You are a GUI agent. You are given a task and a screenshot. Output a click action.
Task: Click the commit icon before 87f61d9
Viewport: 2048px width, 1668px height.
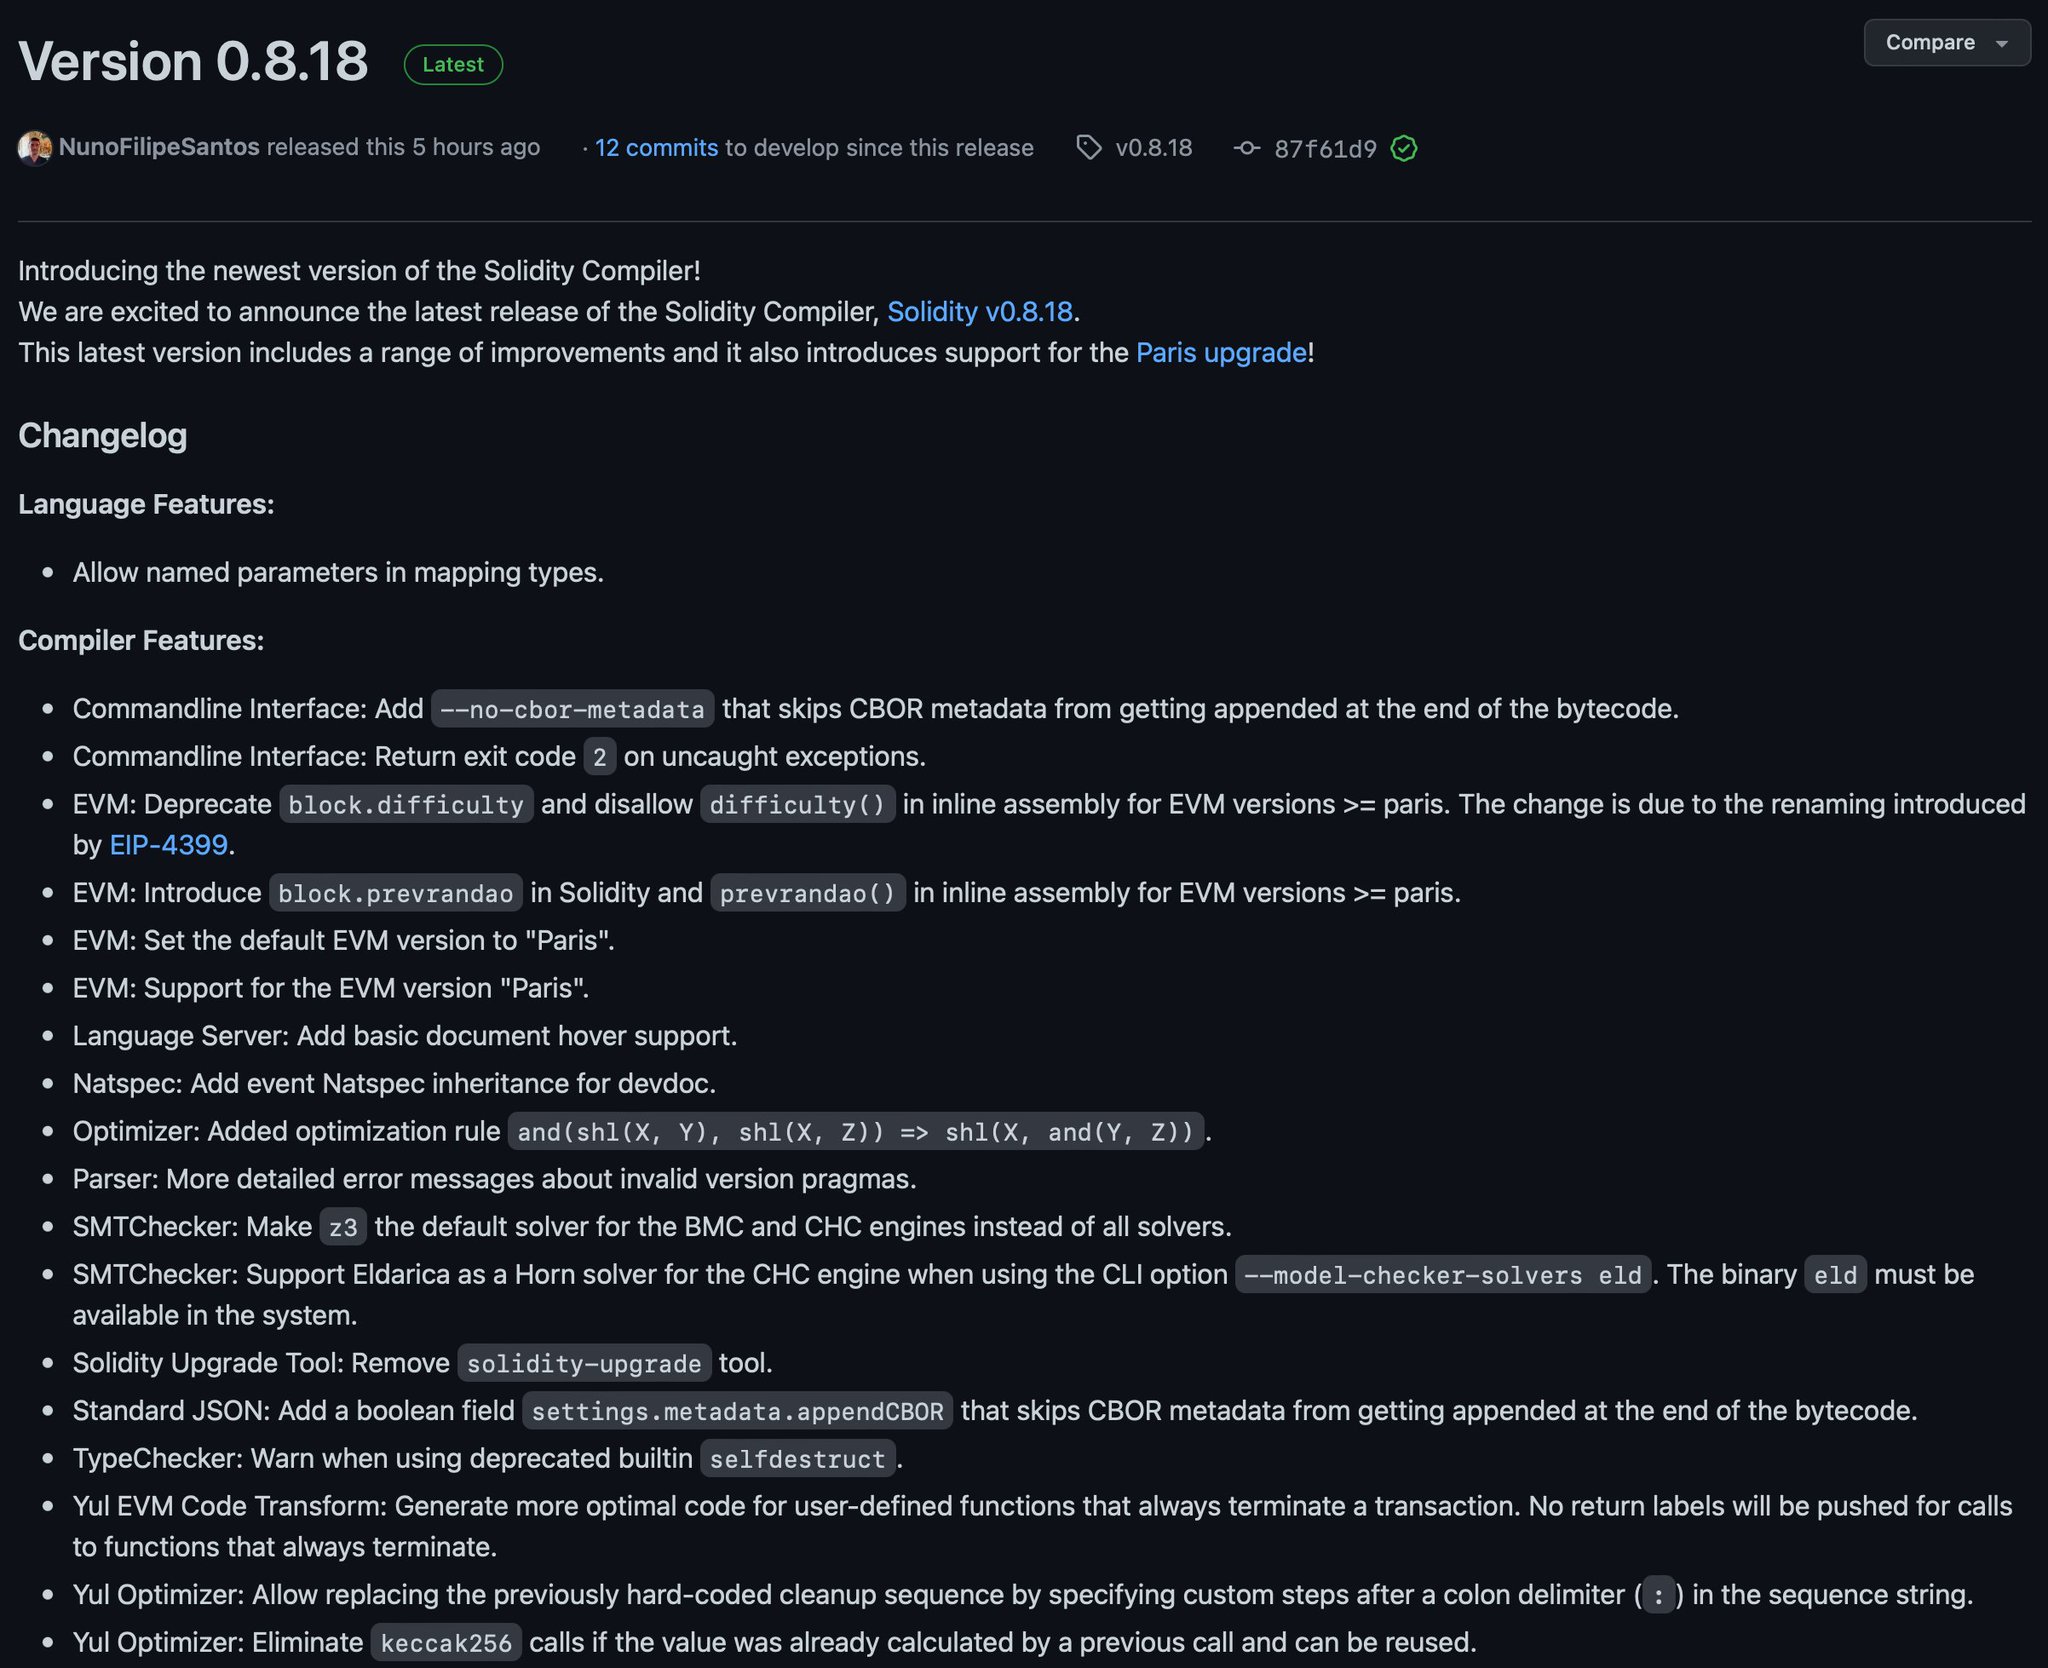tap(1248, 148)
